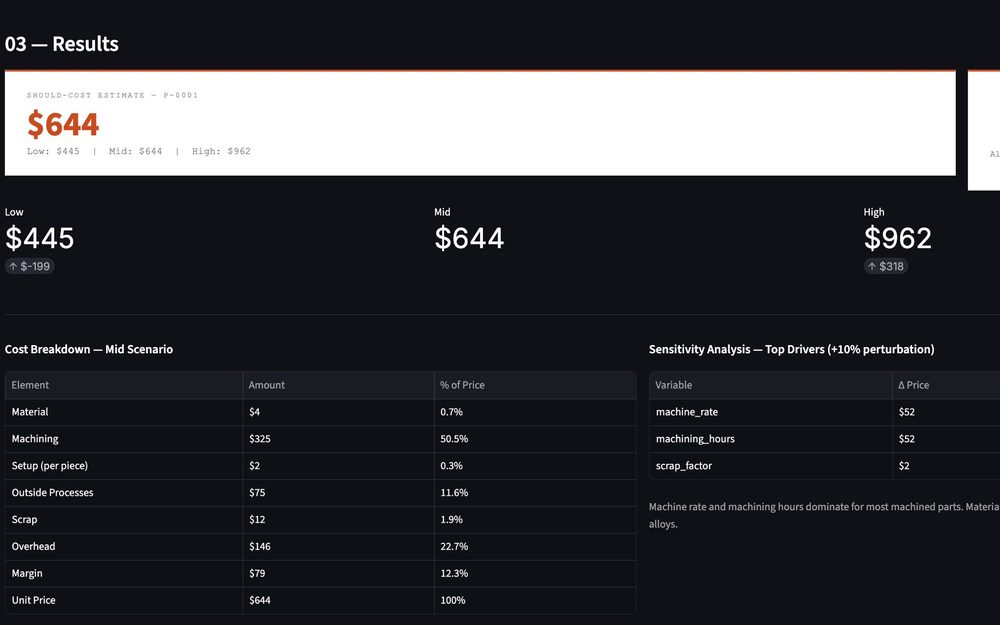Viewport: 1000px width, 625px height.
Task: Click the 0.7% Material percentage cell
Action: (x=535, y=412)
